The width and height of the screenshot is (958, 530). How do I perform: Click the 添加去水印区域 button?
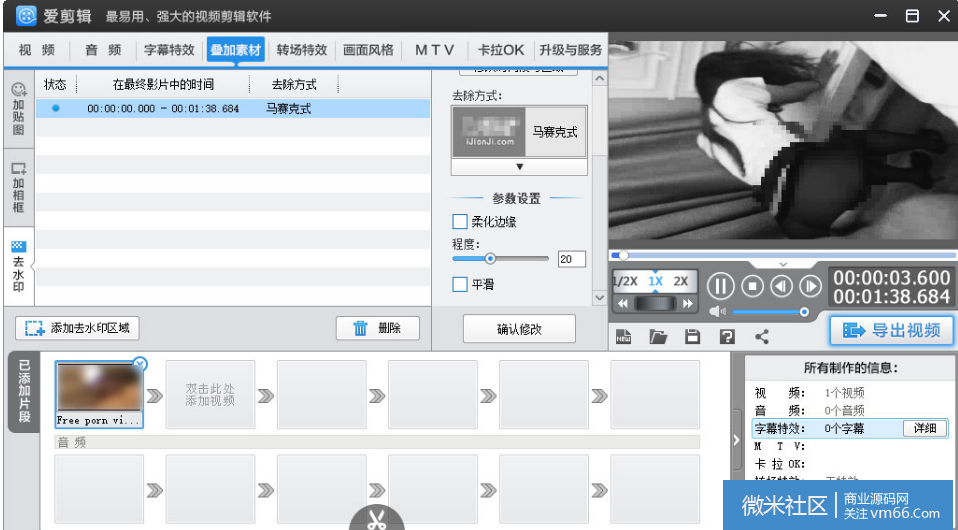point(78,328)
